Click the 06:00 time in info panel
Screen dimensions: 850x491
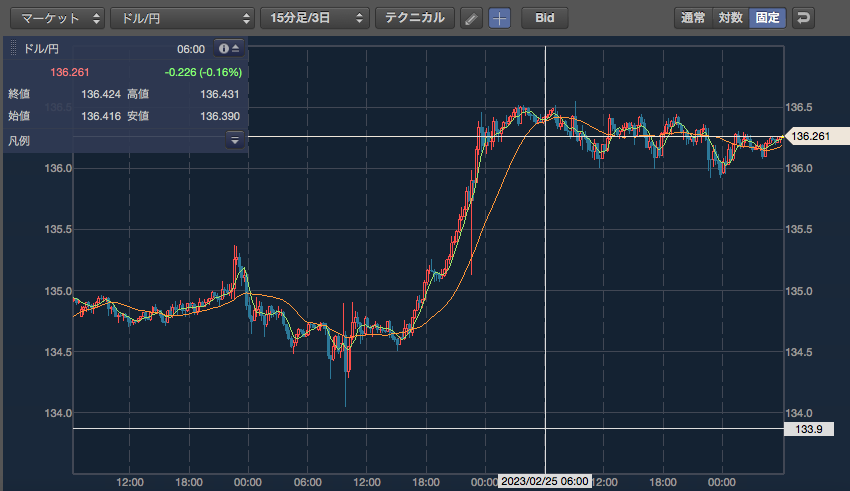191,49
